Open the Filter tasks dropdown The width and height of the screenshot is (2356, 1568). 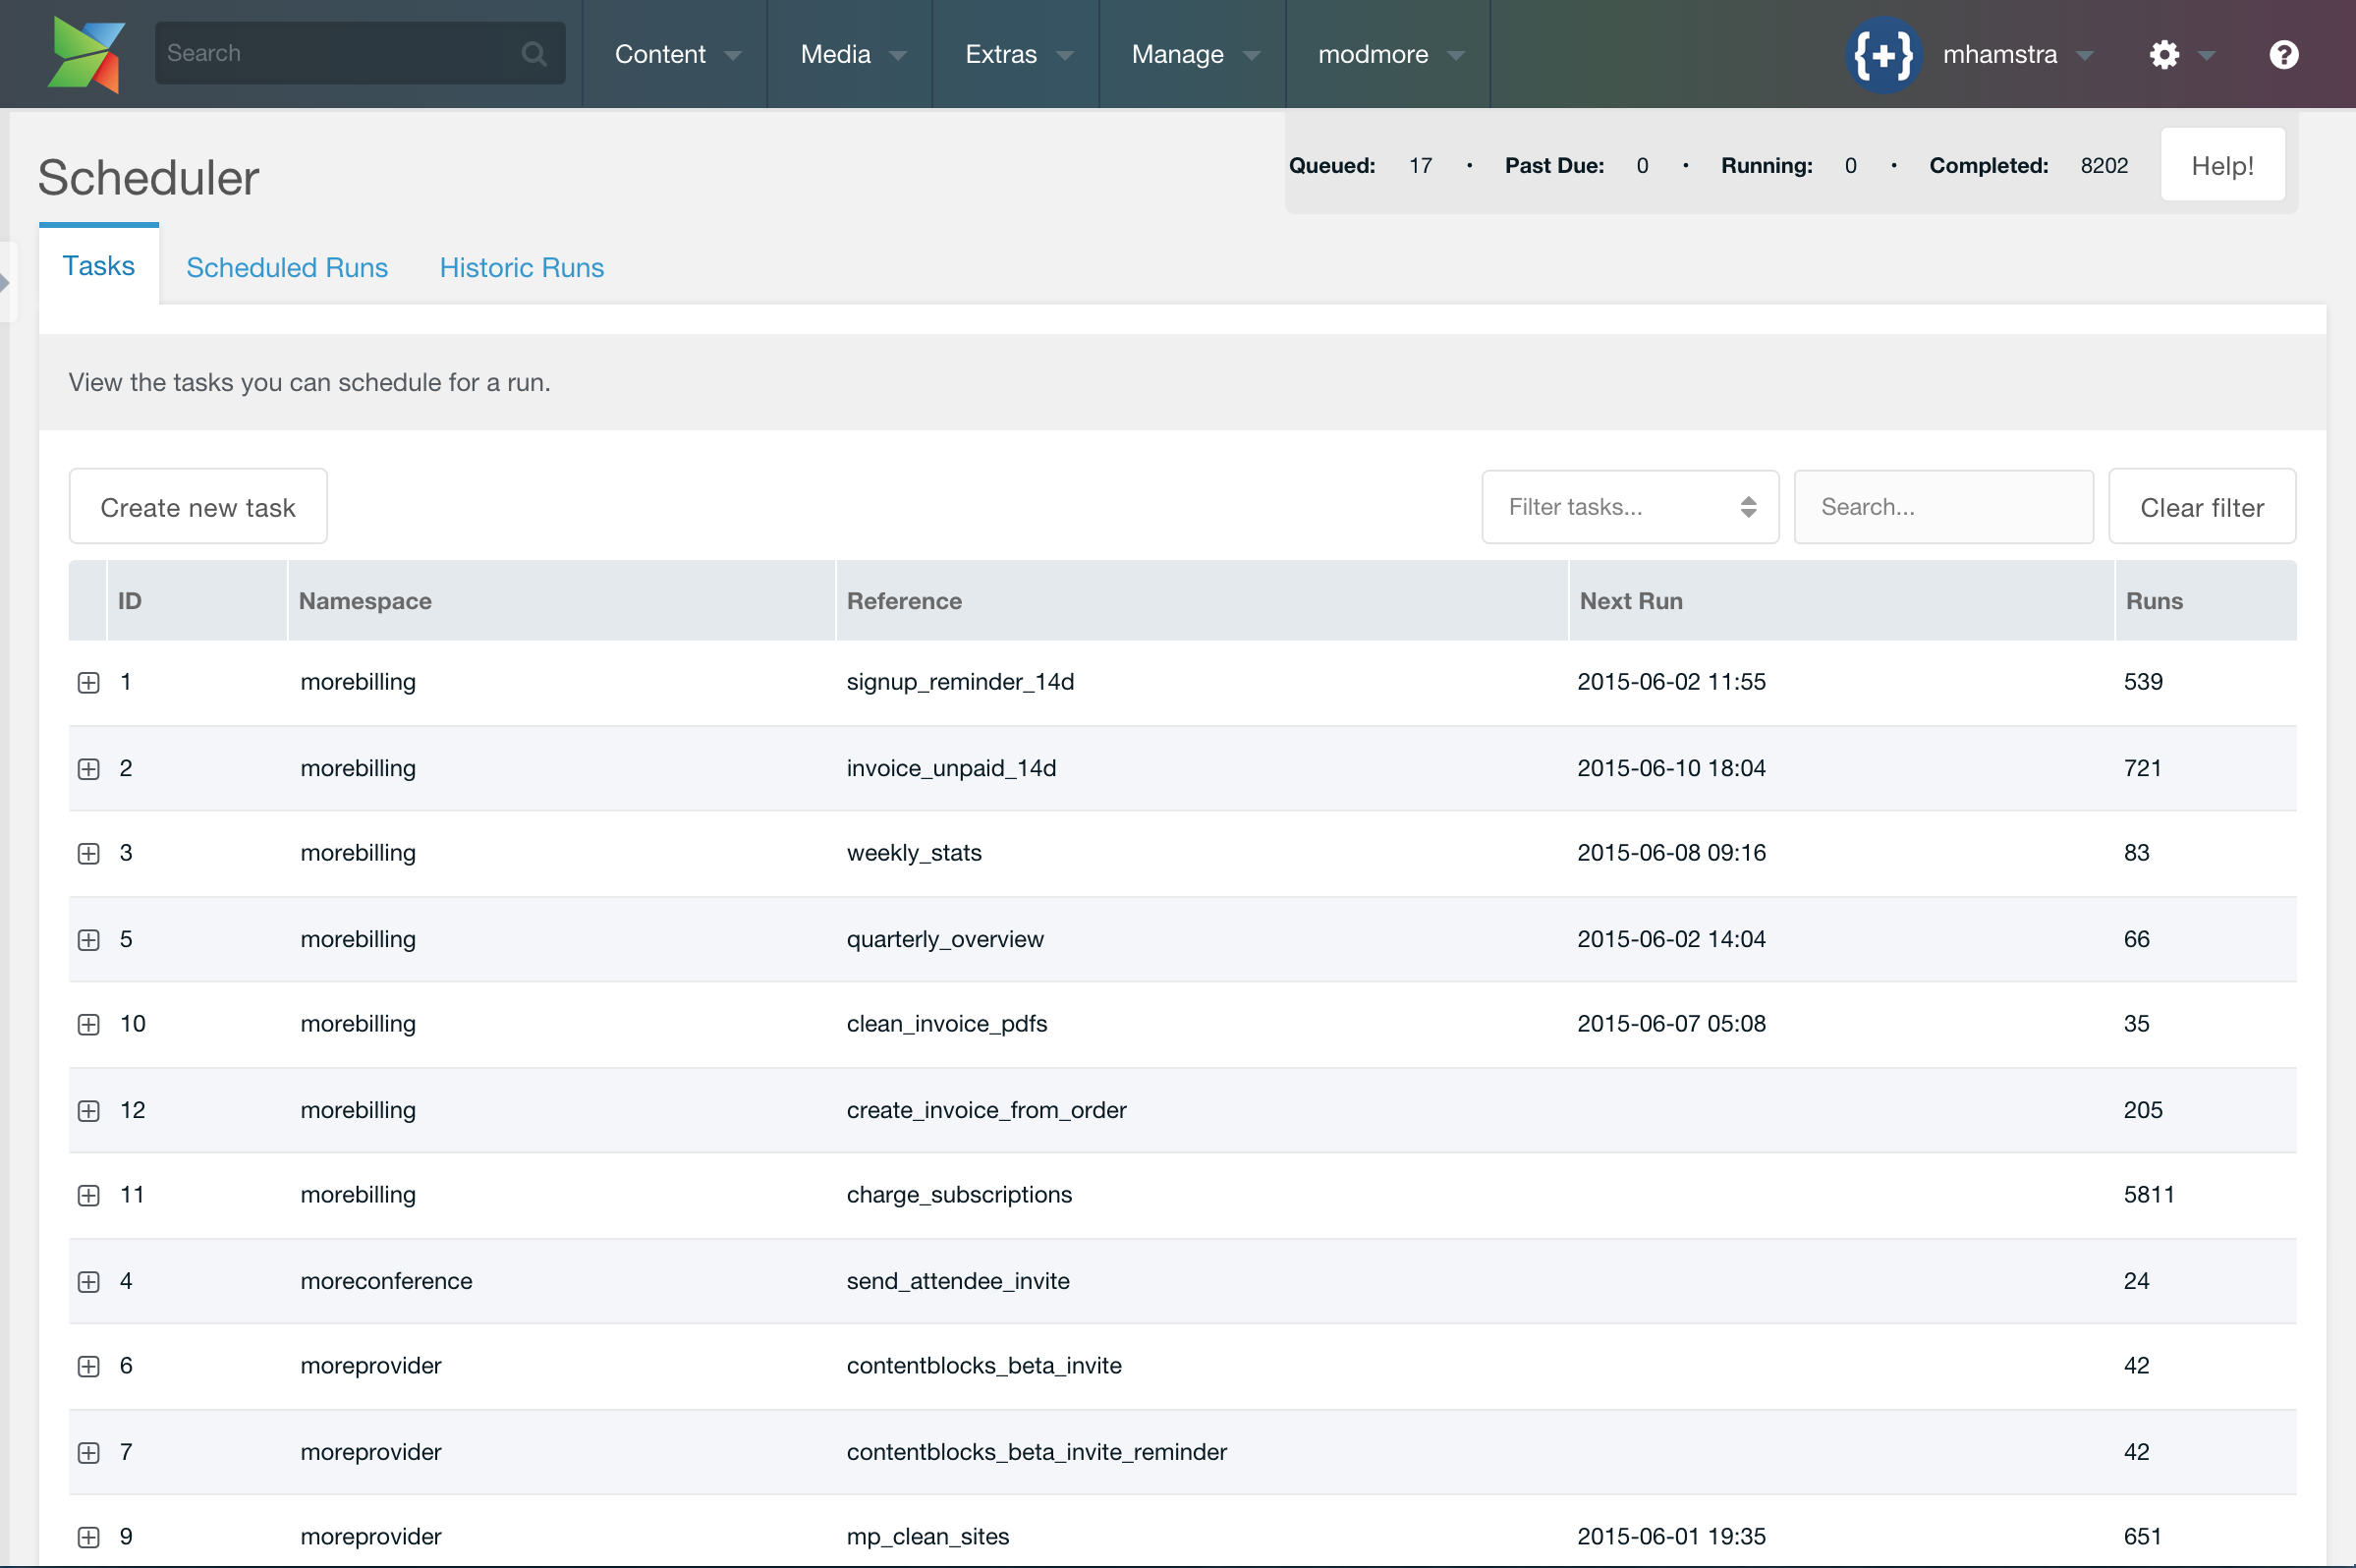point(1629,507)
